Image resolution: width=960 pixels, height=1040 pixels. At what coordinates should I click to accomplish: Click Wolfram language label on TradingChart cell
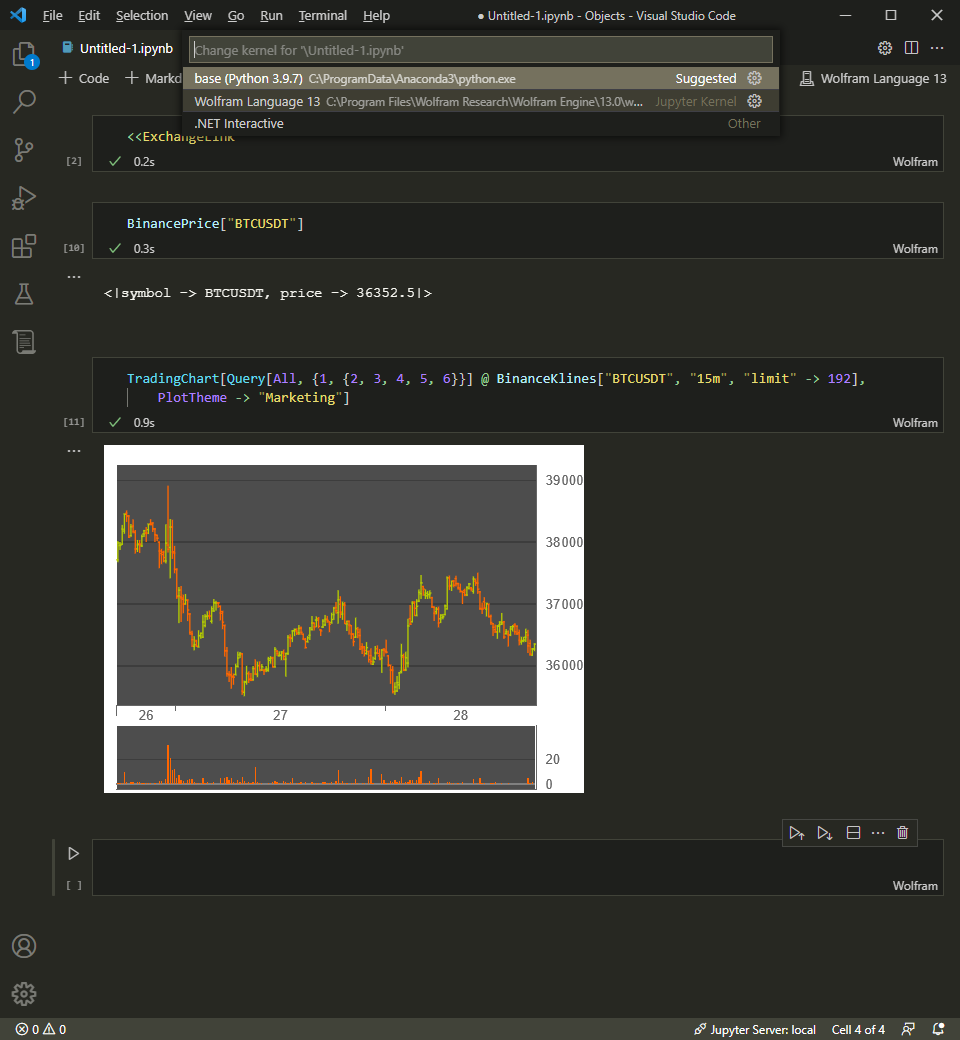[x=915, y=422]
